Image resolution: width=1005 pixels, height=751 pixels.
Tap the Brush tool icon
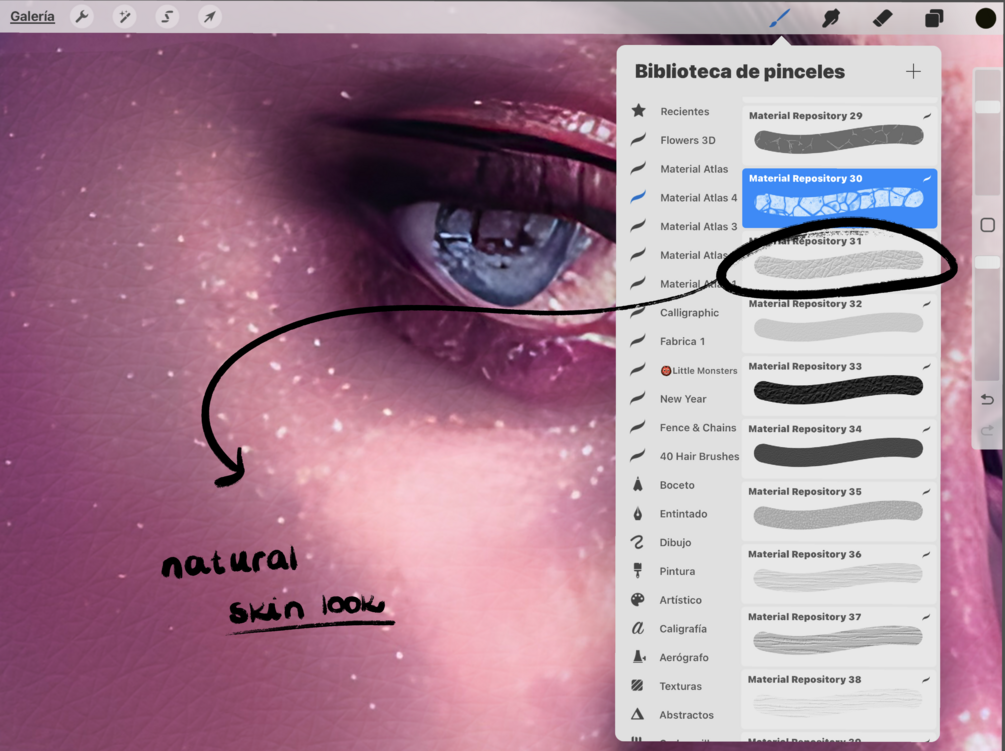coord(779,18)
